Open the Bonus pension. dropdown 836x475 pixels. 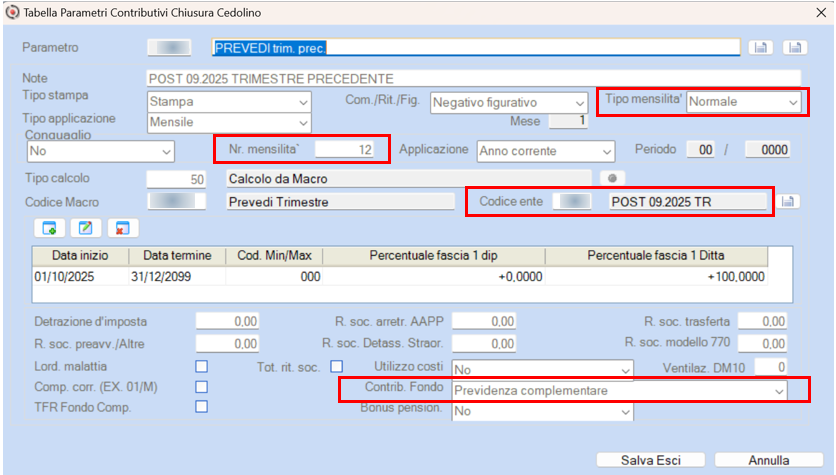(543, 411)
